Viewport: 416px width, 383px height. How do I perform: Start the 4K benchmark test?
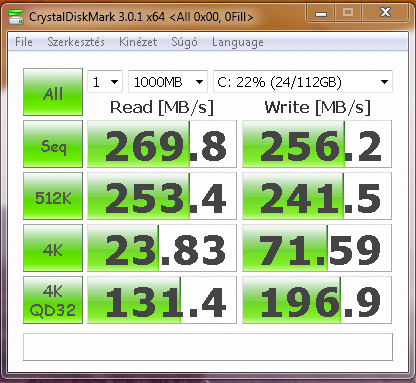coord(53,248)
